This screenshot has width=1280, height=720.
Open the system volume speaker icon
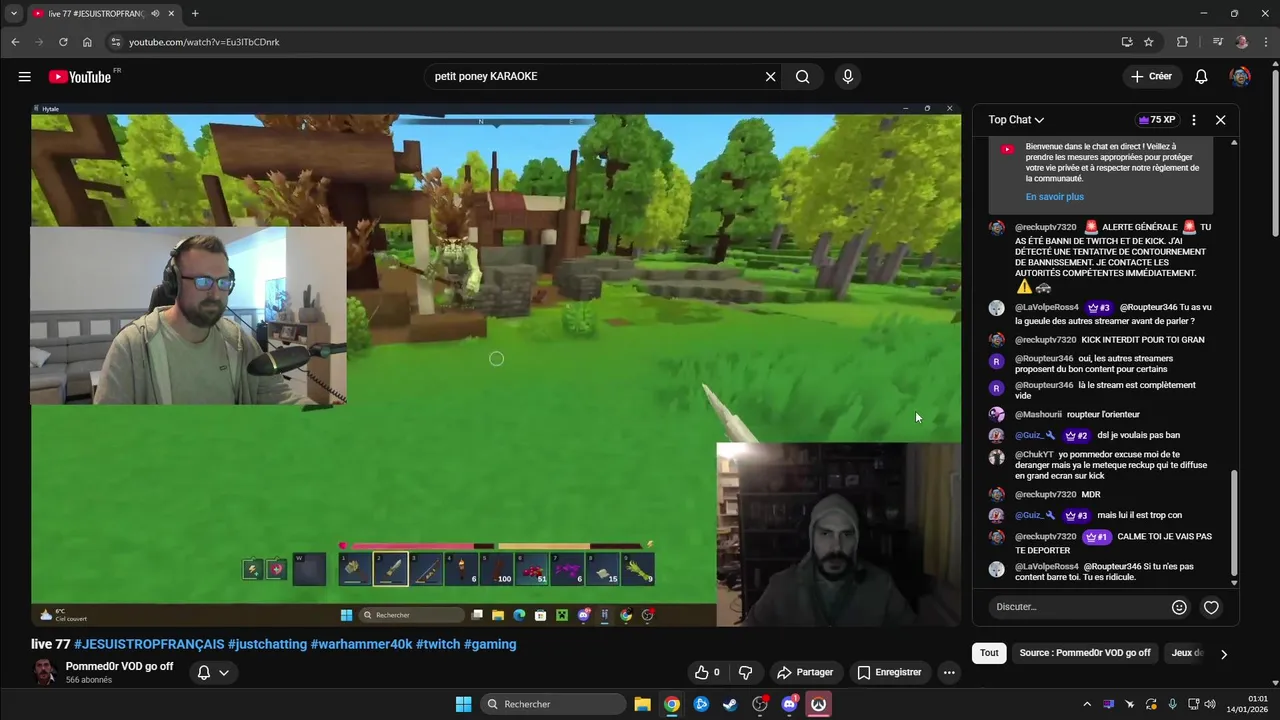point(1211,704)
